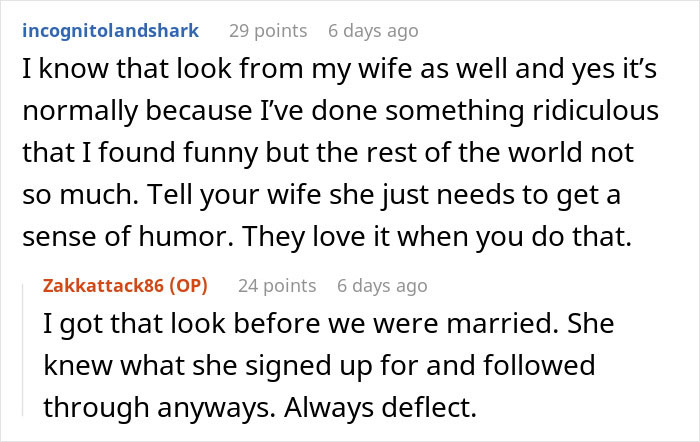
Task: Click timestamp on incognitolandshark's comment
Action: coord(373,31)
